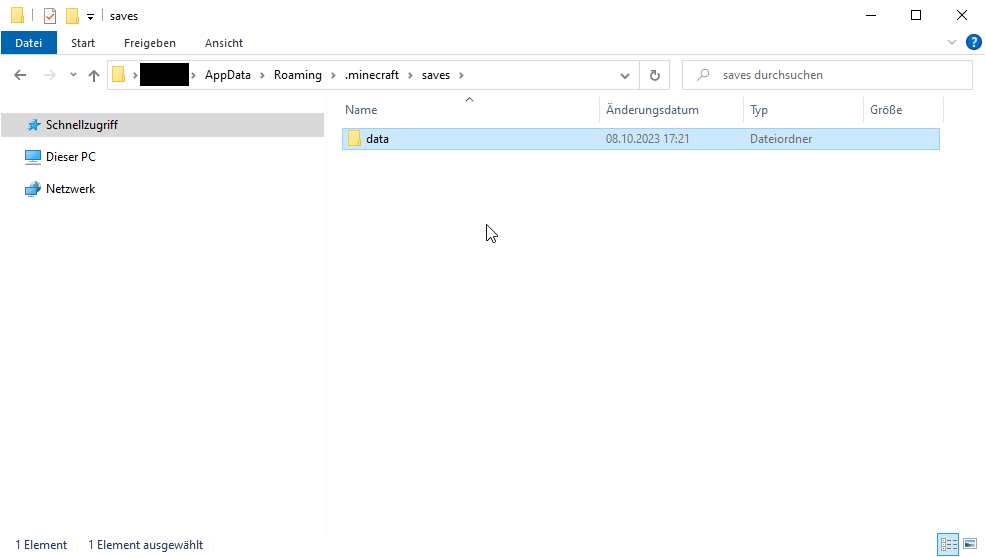This screenshot has height=557, width=986.
Task: Select AppData in the address path
Action: pyautogui.click(x=228, y=75)
